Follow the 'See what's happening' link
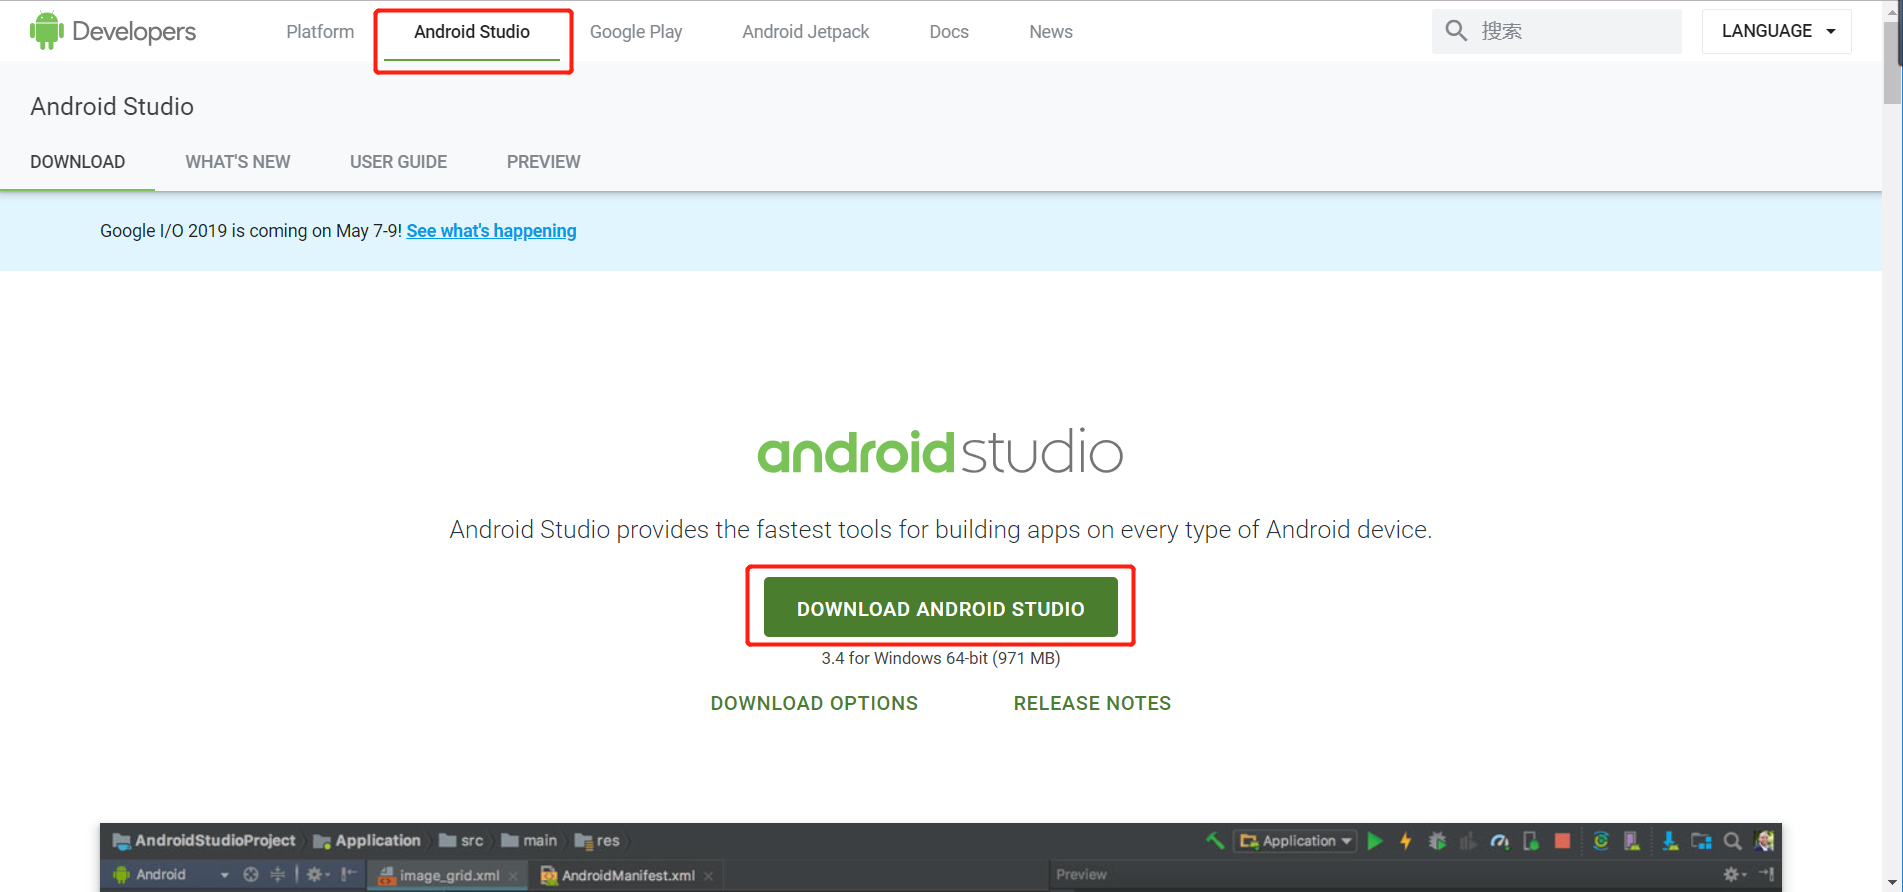This screenshot has width=1903, height=892. [491, 231]
